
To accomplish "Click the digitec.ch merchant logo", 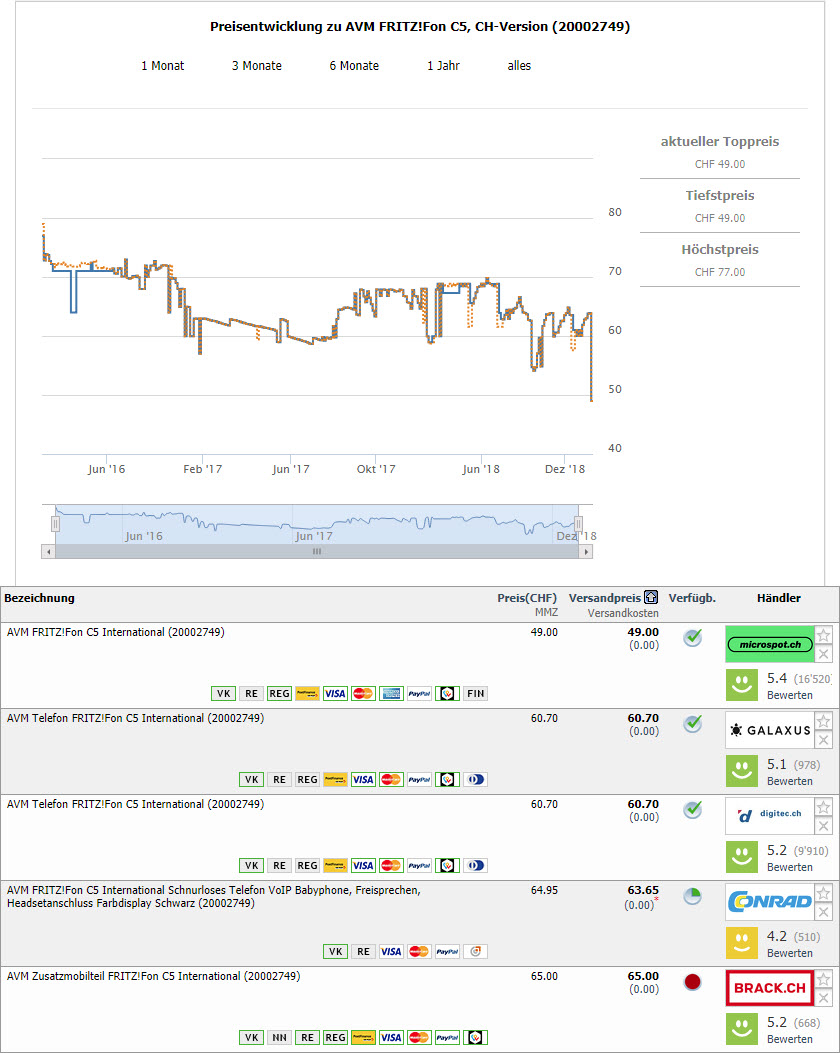I will [x=767, y=816].
